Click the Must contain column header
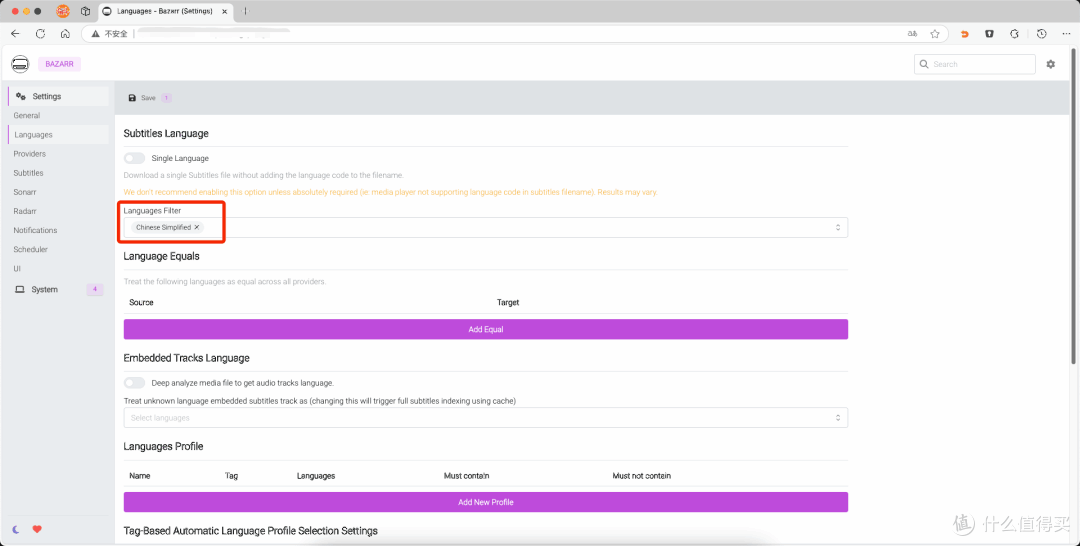1080x546 pixels. 466,476
